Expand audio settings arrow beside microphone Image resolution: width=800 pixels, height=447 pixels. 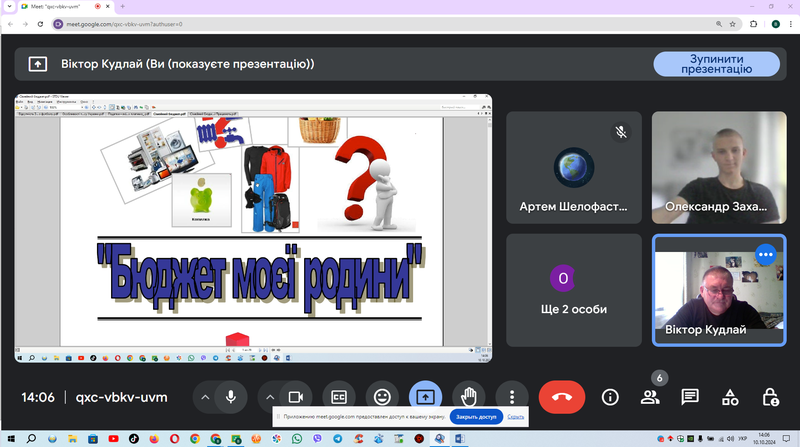[x=205, y=397]
